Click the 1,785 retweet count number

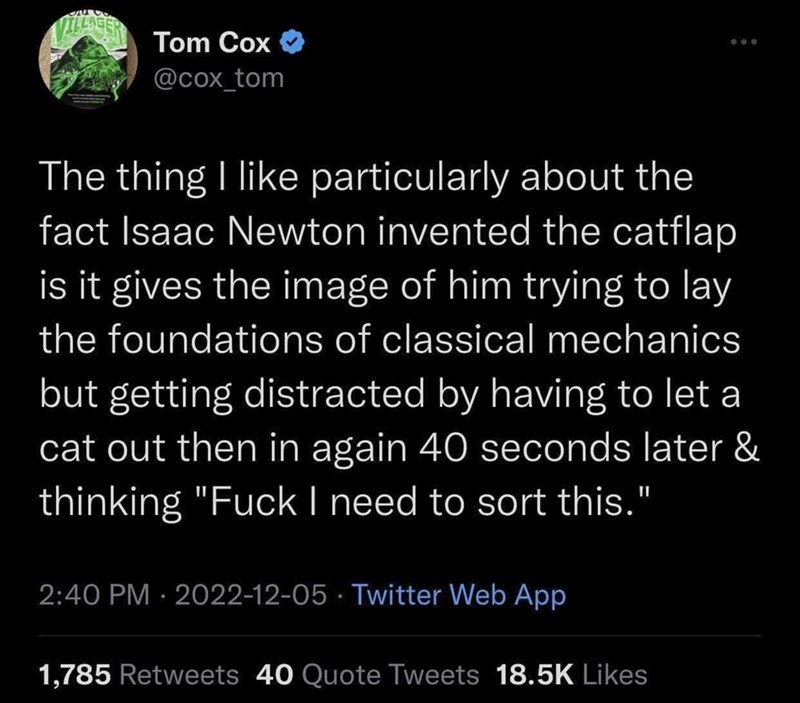coord(74,675)
